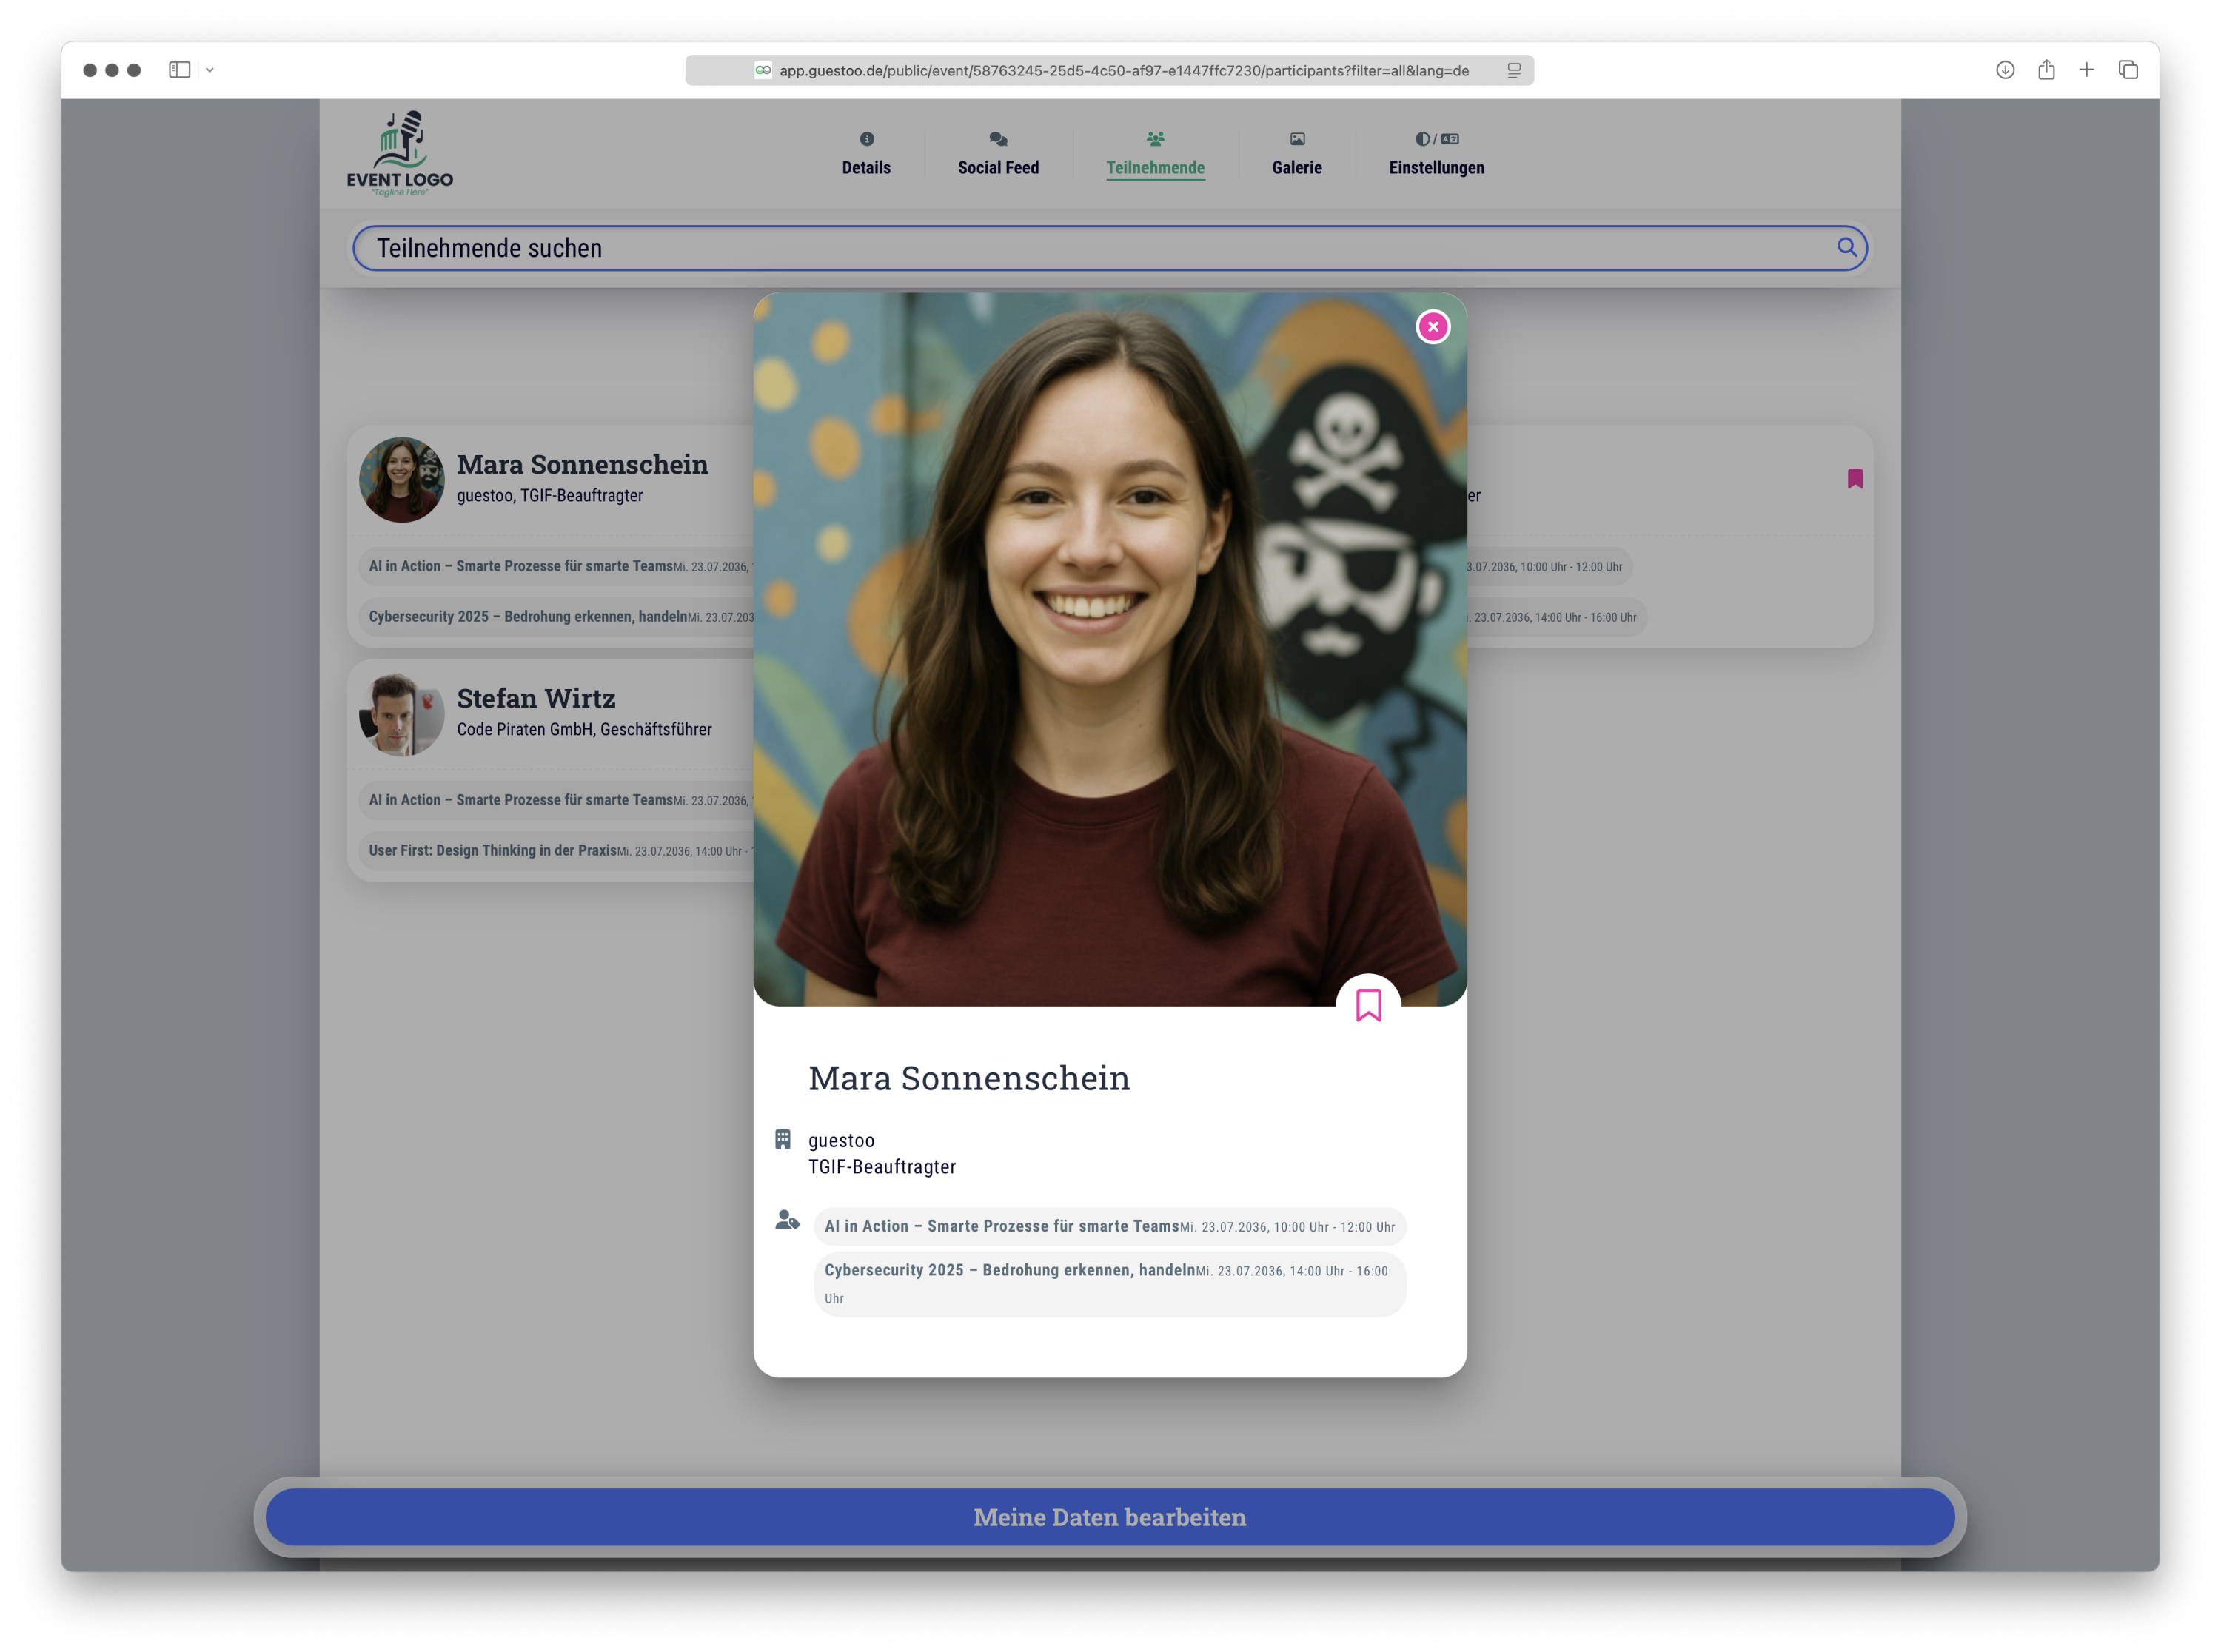The height and width of the screenshot is (1652, 2221).
Task: Focus the Teilnehmende suchen search field
Action: pos(1000,248)
